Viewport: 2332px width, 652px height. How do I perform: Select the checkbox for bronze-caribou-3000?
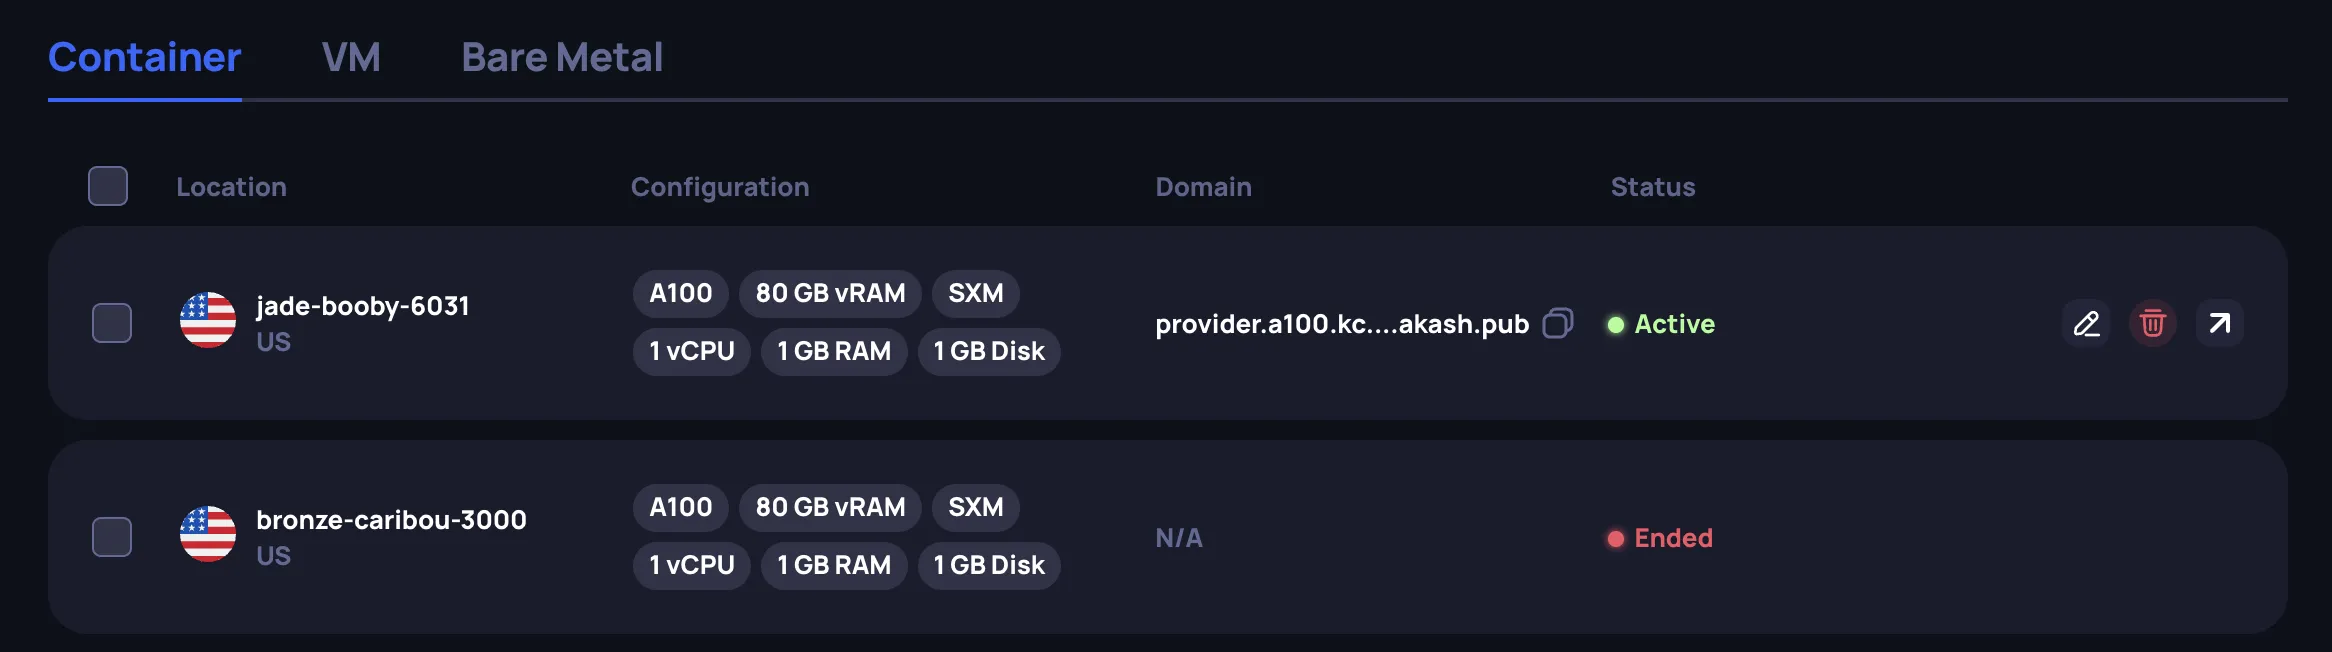coord(110,537)
